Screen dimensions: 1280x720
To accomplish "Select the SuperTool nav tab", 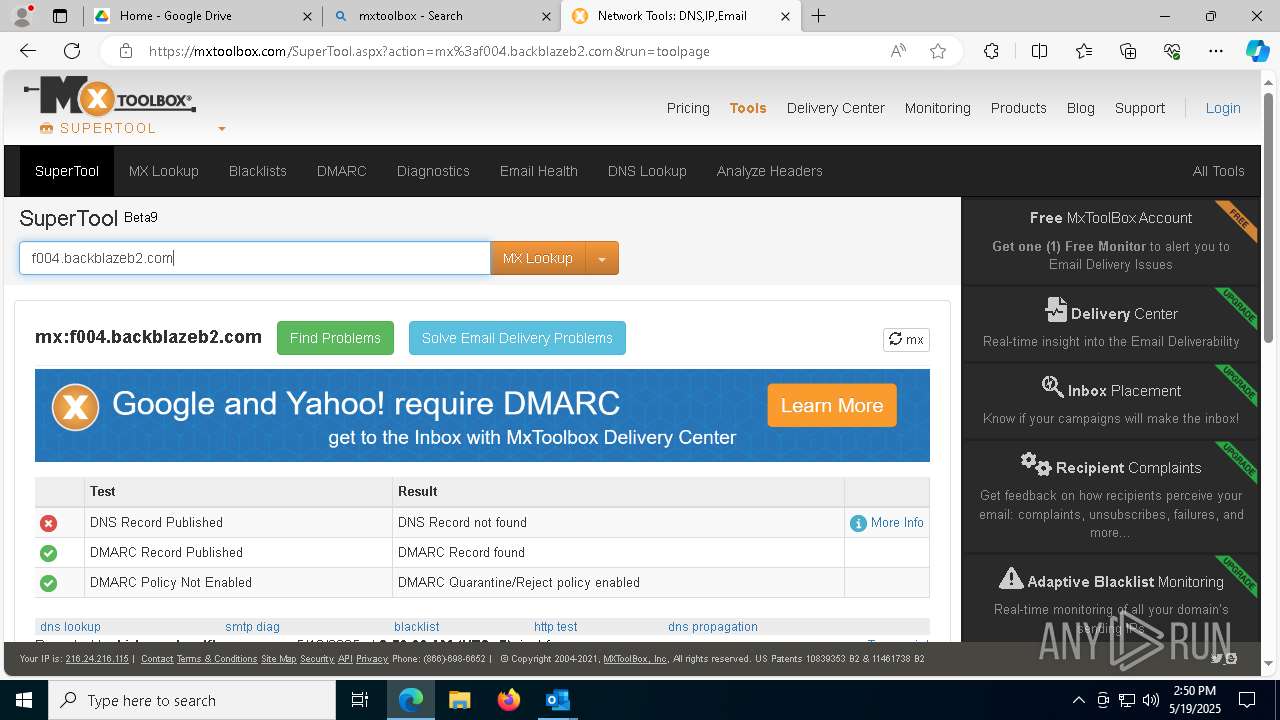I will pyautogui.click(x=67, y=171).
